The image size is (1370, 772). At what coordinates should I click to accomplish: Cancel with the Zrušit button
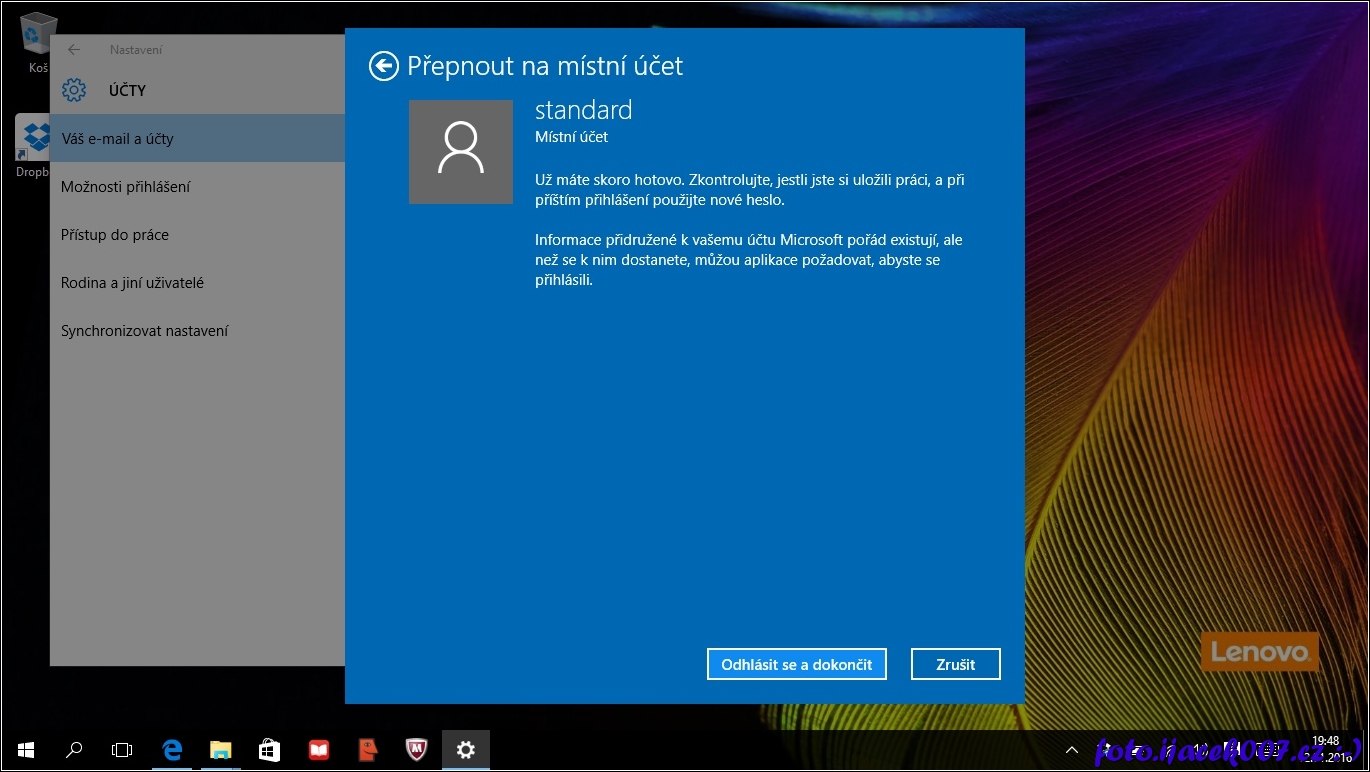tap(955, 664)
